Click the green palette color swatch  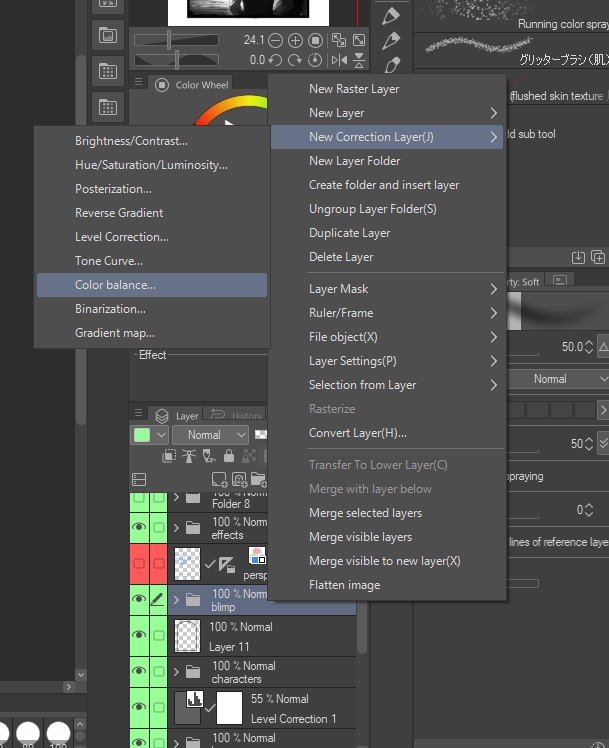142,435
